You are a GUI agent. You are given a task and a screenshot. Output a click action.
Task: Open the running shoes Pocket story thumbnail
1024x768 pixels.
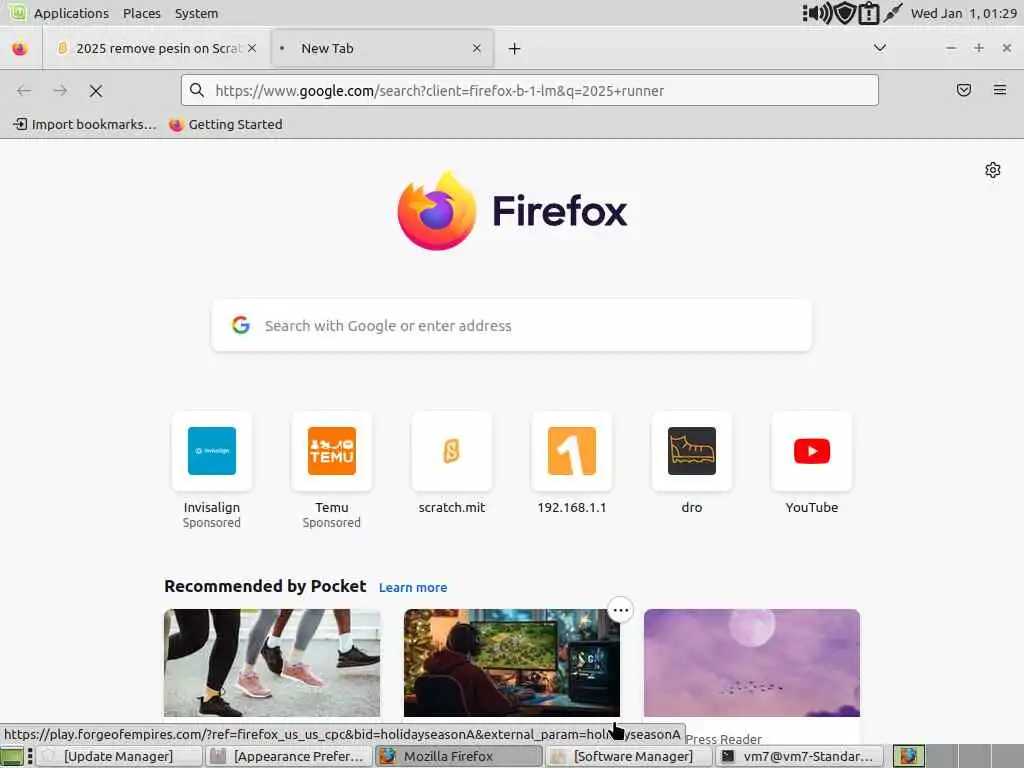[272, 663]
